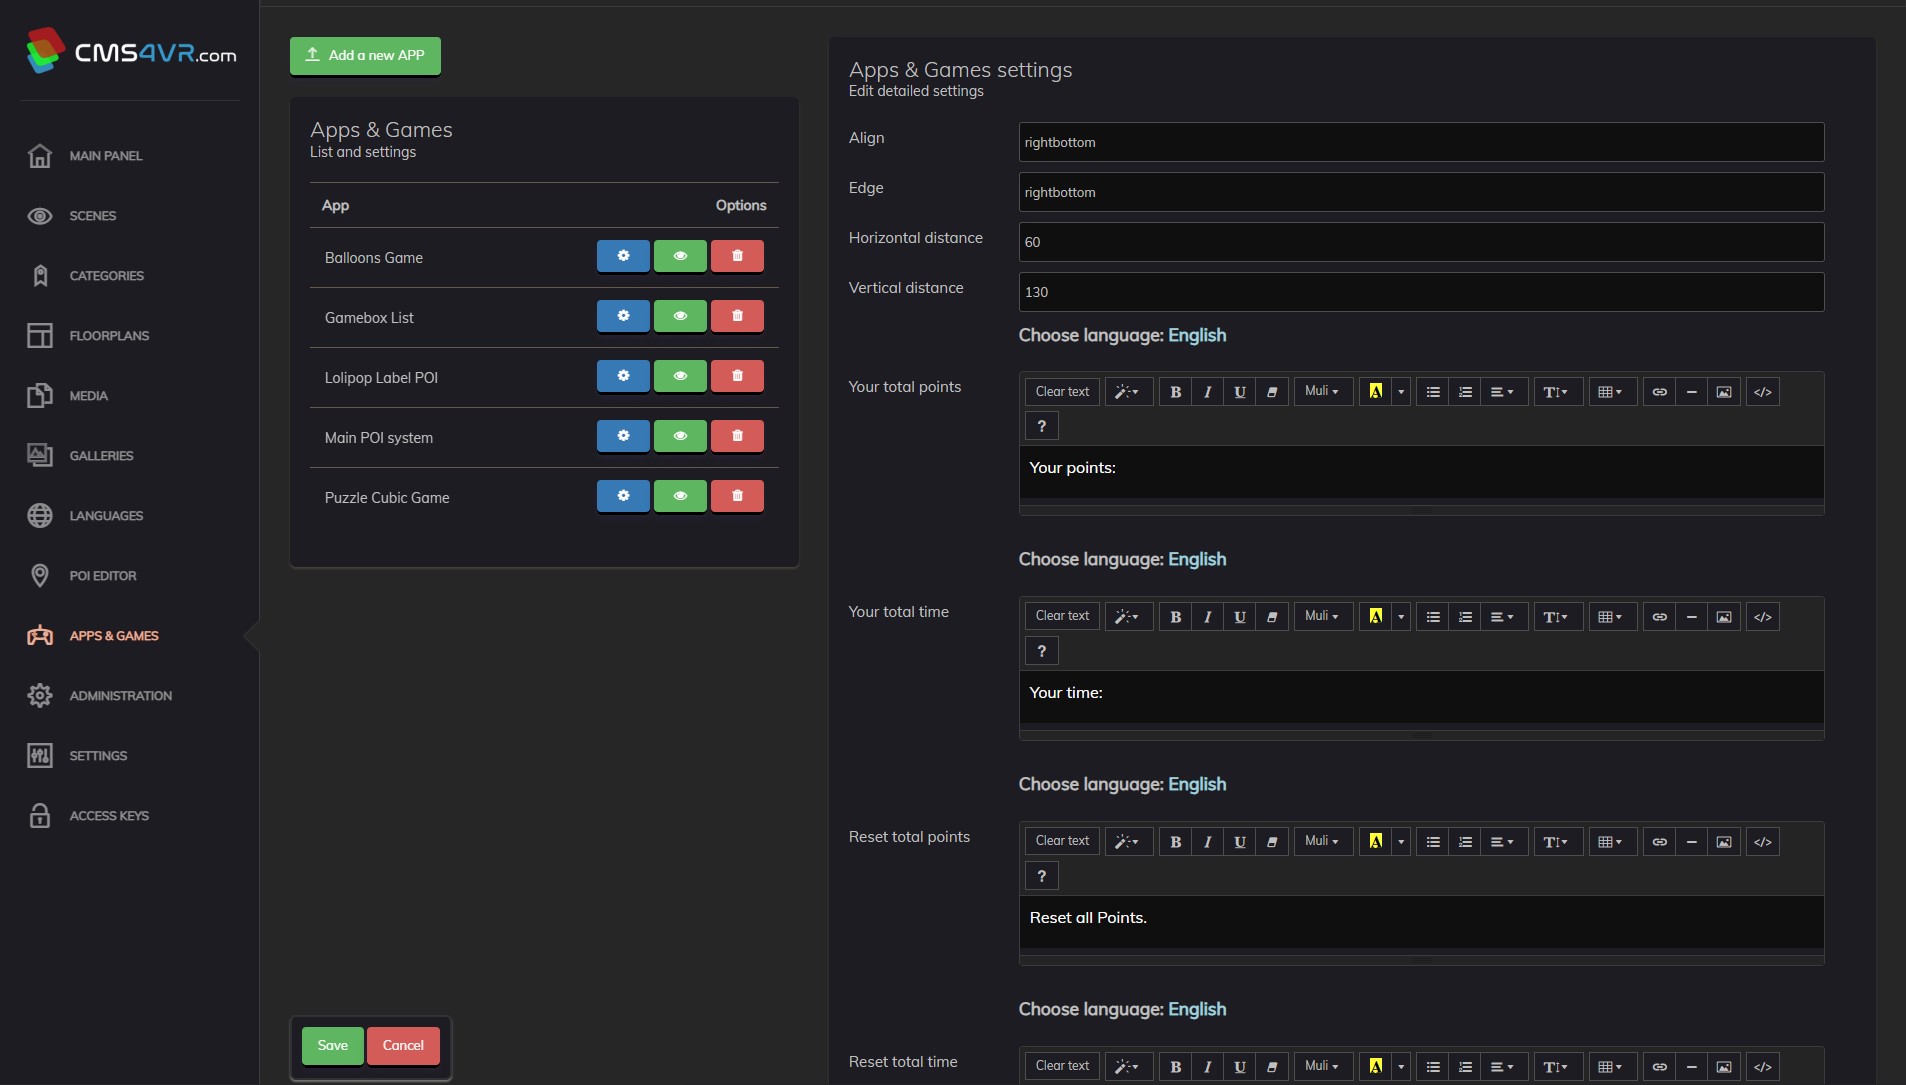Toggle bold in Your total points editor
The image size is (1906, 1085).
[1175, 392]
